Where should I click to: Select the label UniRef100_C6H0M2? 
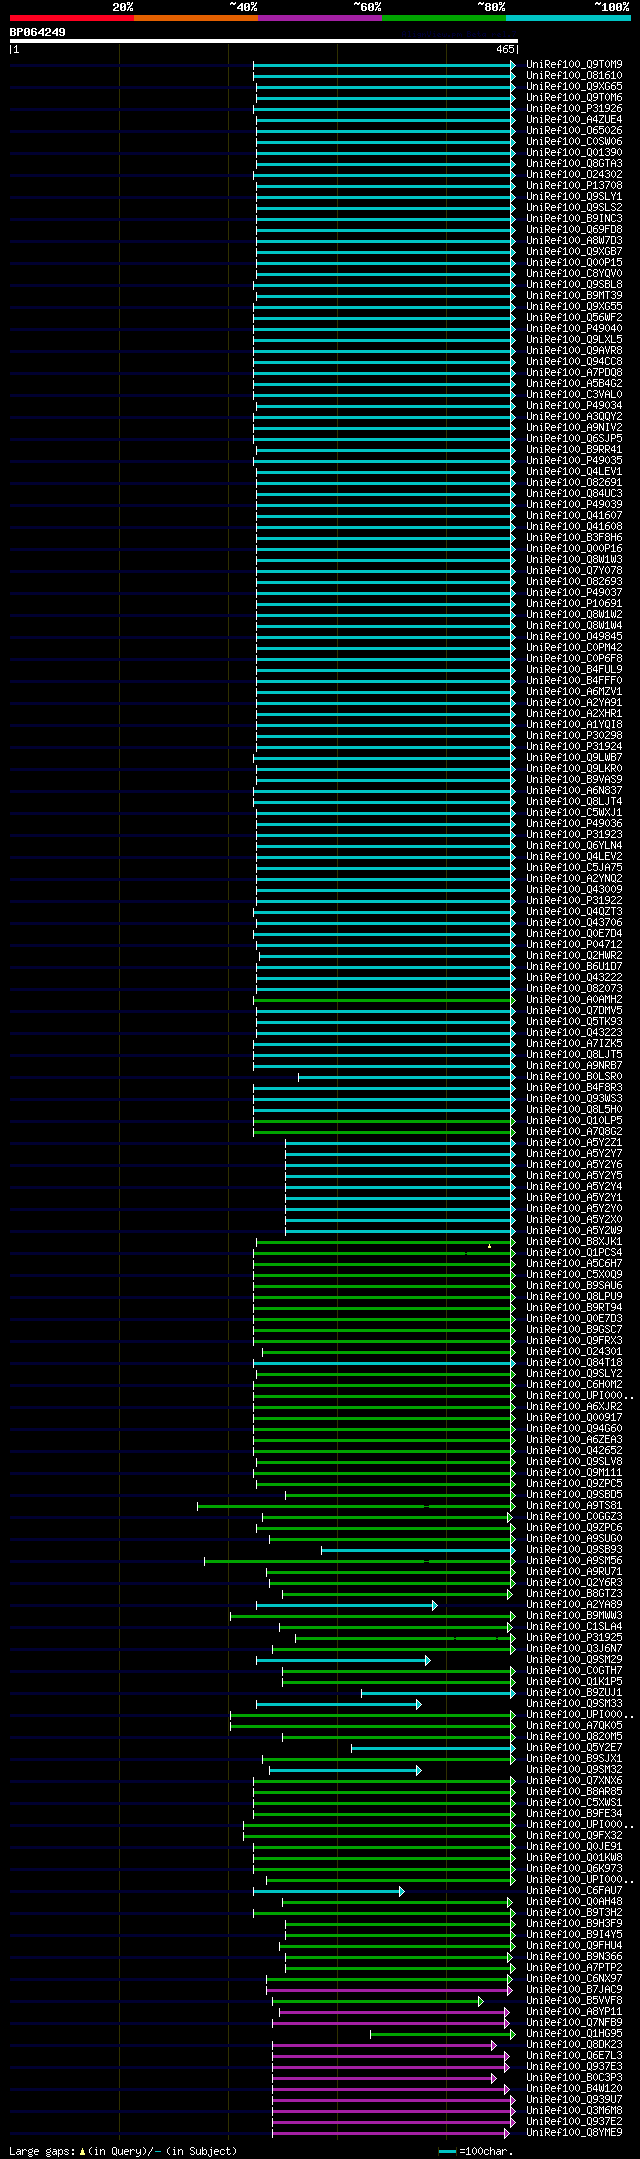pyautogui.click(x=574, y=1384)
